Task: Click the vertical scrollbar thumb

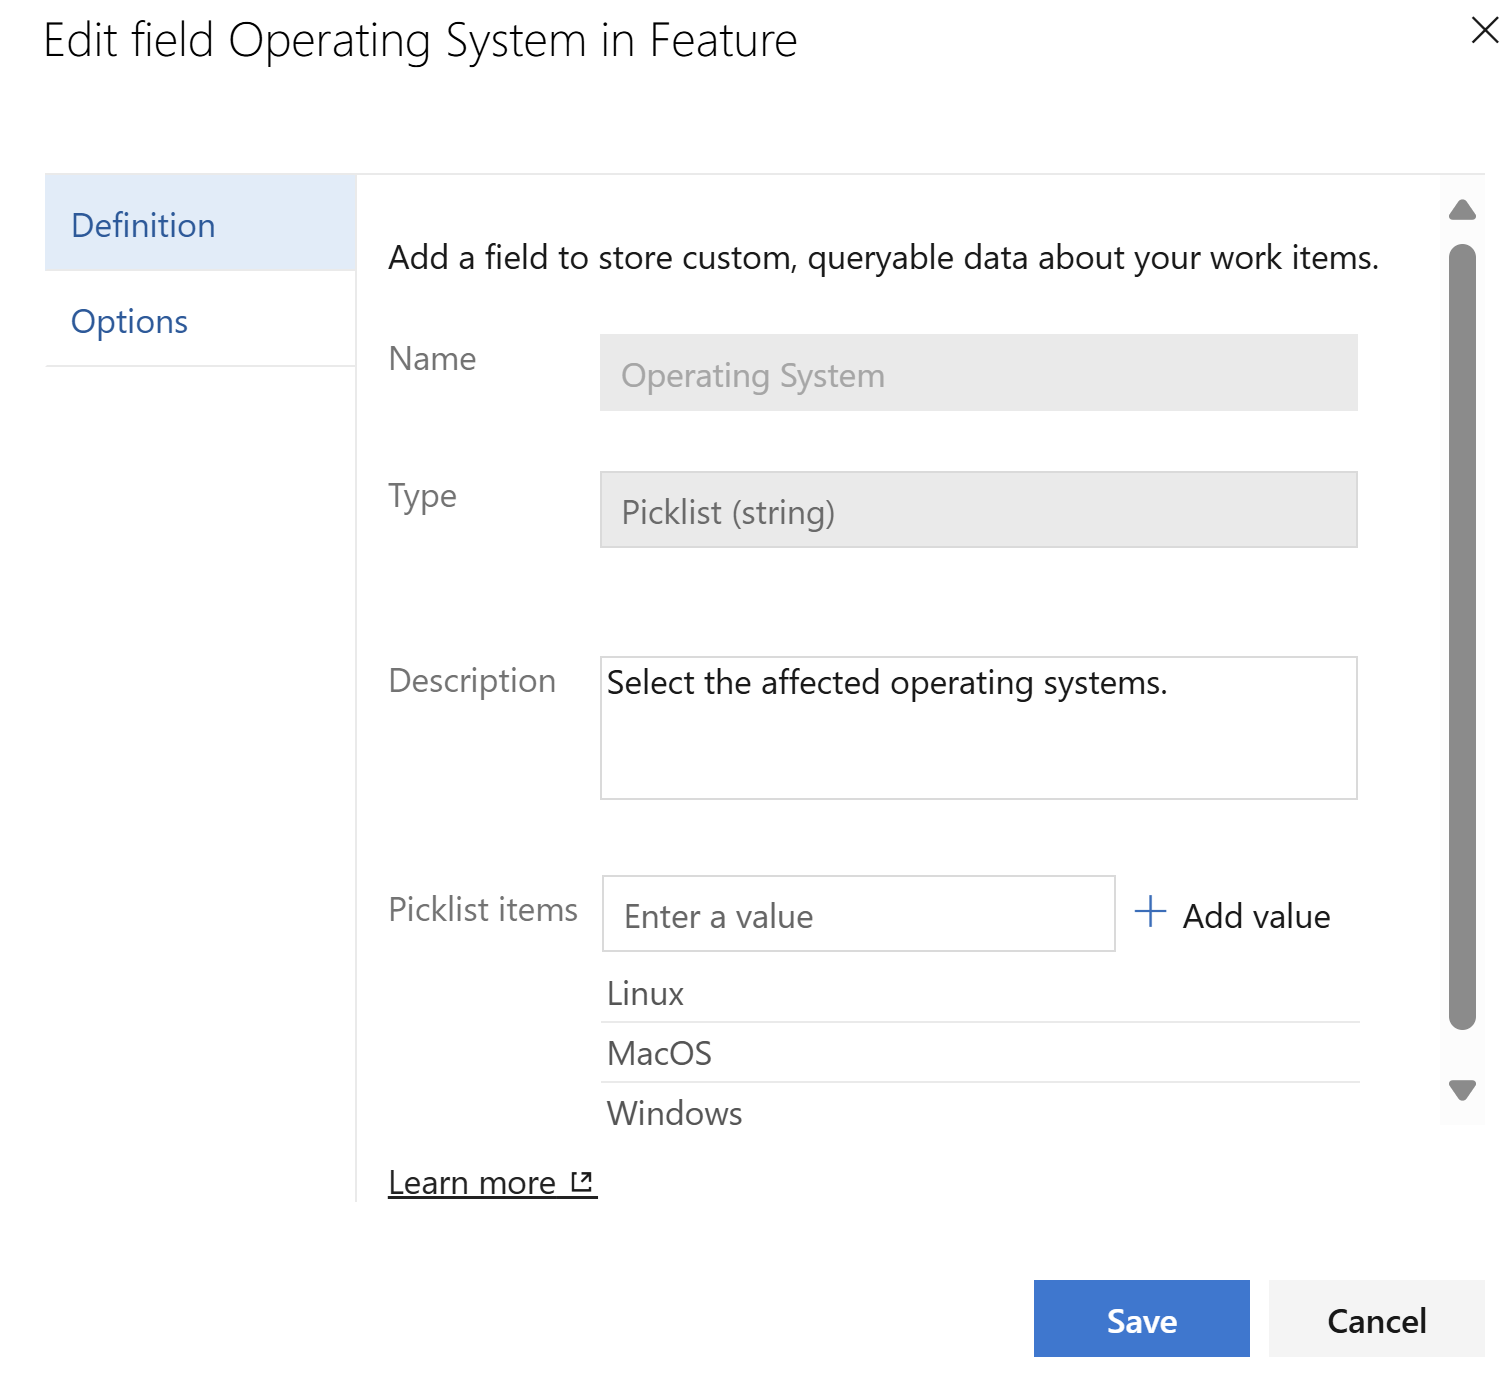Action: tap(1462, 636)
